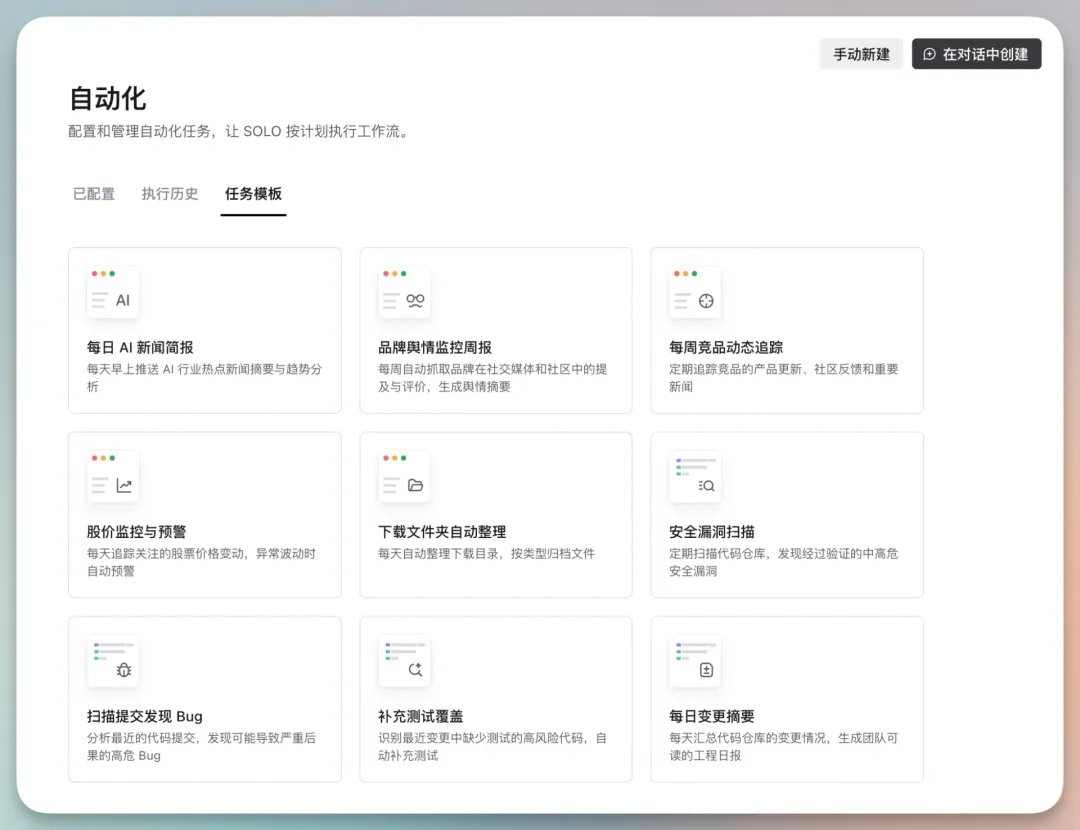This screenshot has width=1080, height=830.
Task: Click the 股价监控与预警 card description text
Action: click(201, 562)
